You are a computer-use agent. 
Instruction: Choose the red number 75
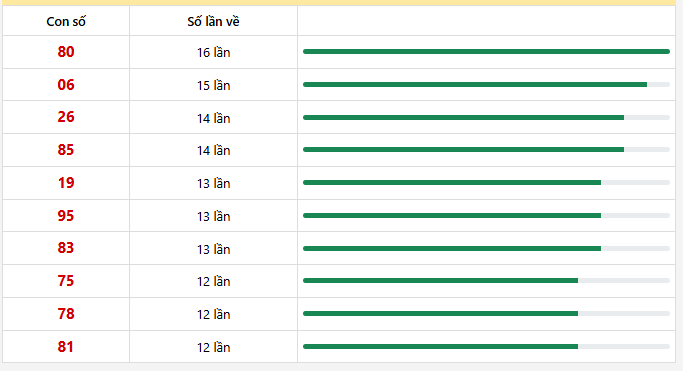click(x=66, y=281)
